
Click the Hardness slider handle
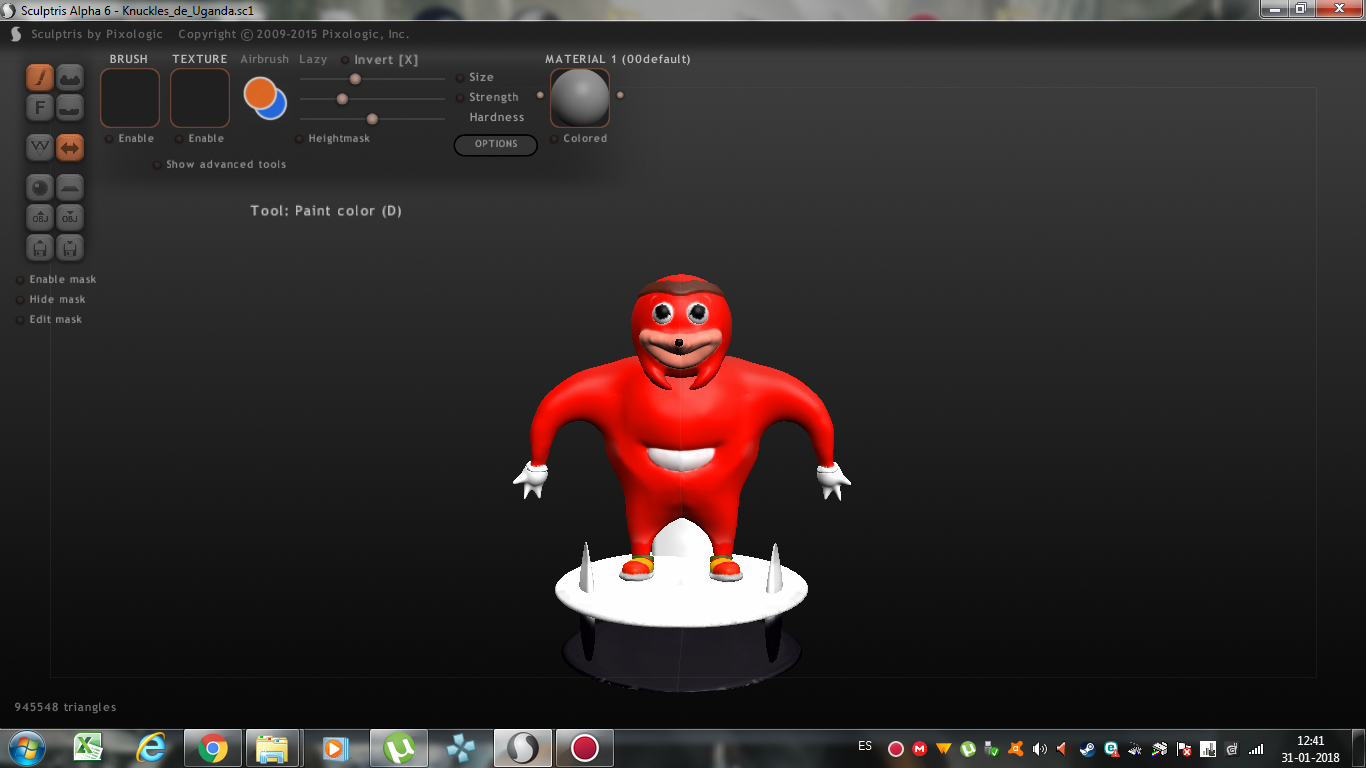(372, 119)
